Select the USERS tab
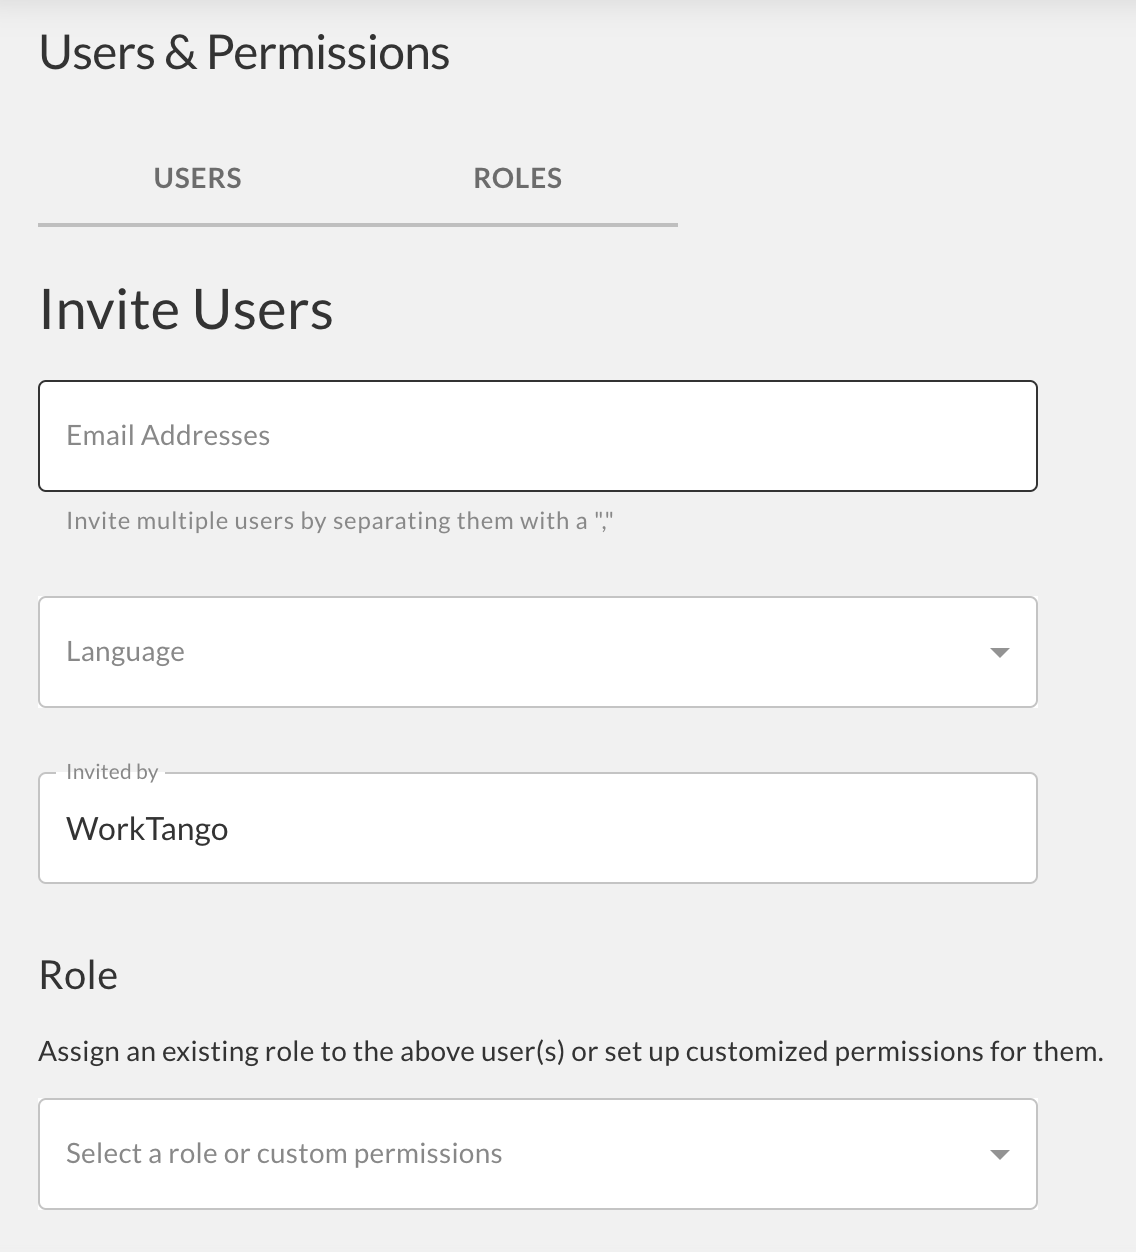This screenshot has height=1252, width=1136. tap(197, 178)
